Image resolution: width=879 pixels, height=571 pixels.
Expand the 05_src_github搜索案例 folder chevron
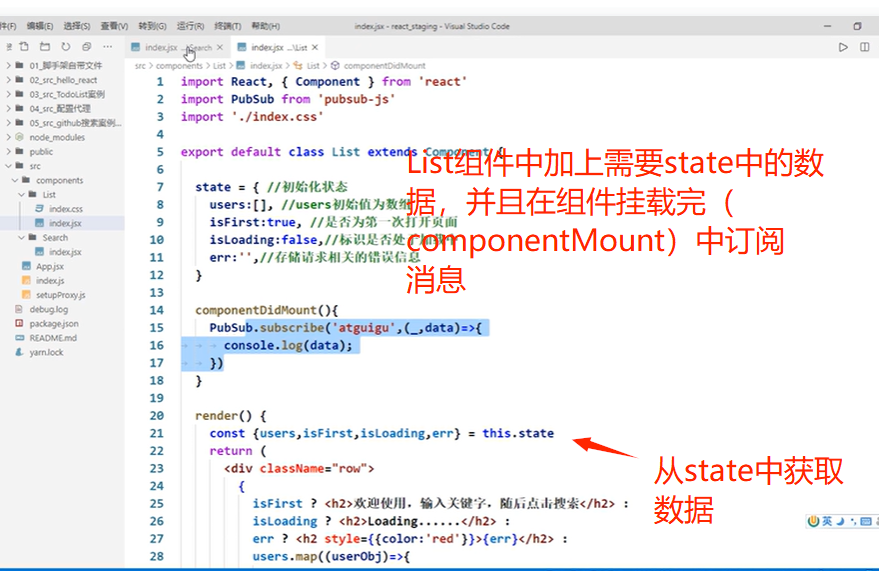coord(8,123)
